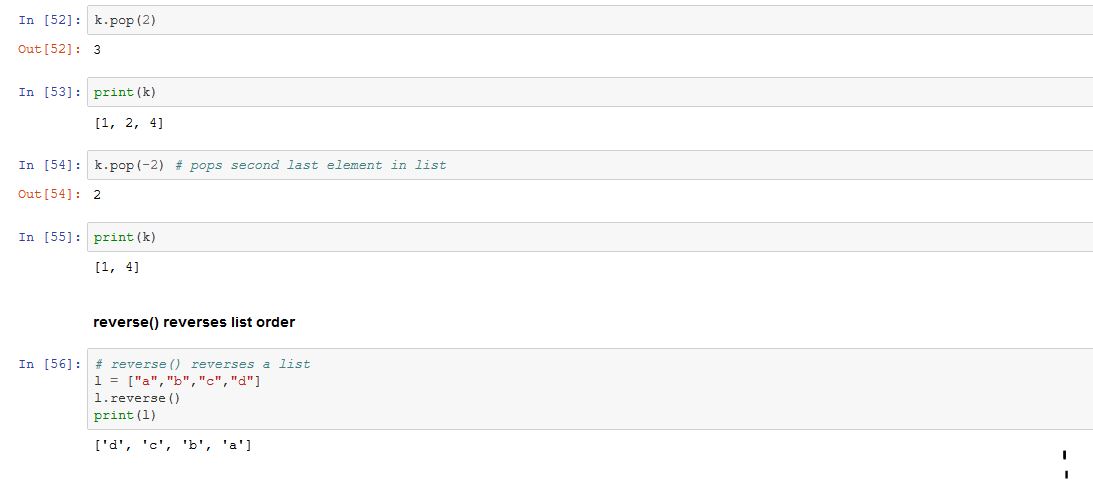Image resolution: width=1093 pixels, height=483 pixels.
Task: Click the print(k) cell In [55]
Action: 590,237
